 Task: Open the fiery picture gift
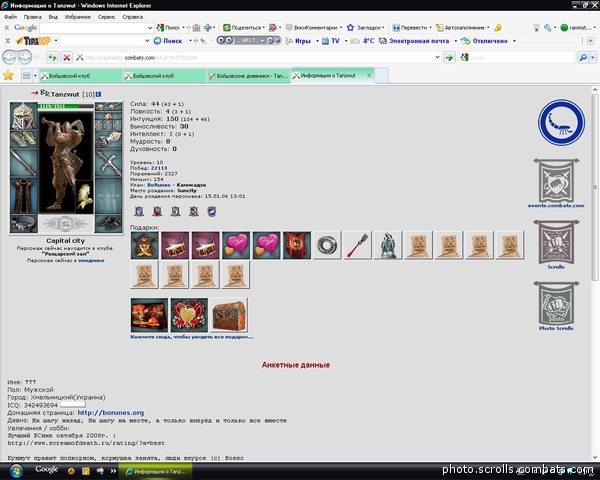(149, 315)
